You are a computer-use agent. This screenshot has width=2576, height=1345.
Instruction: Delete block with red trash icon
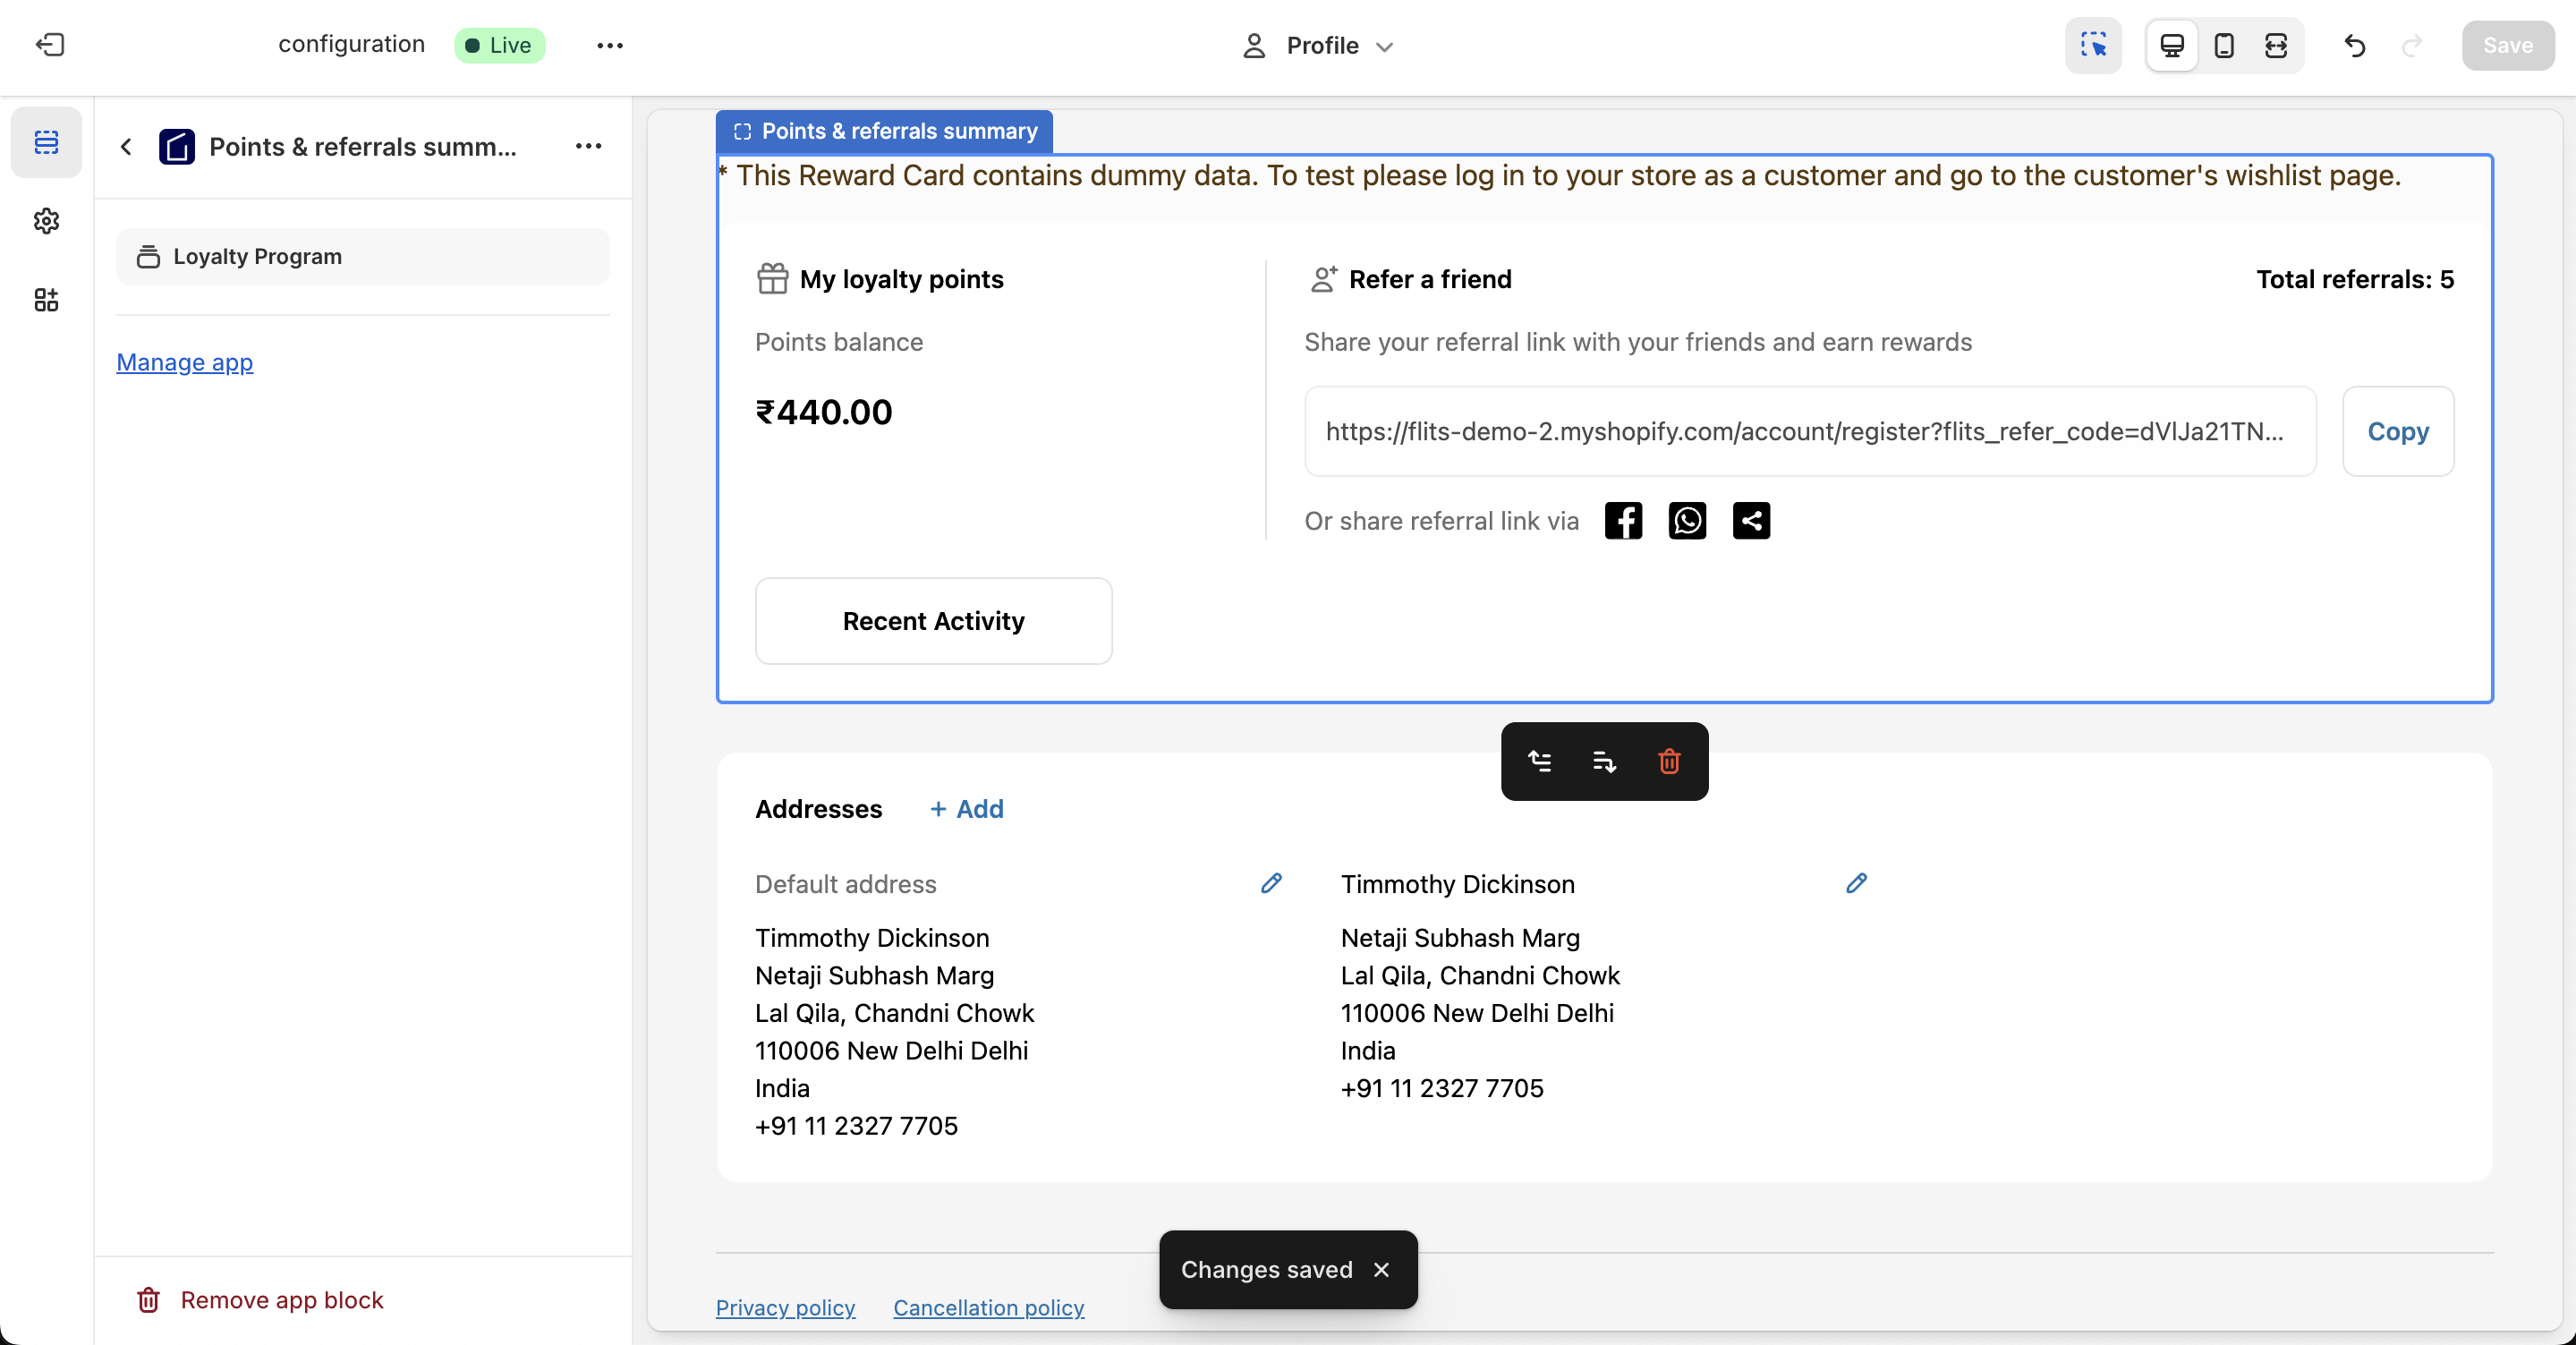[x=1669, y=761]
